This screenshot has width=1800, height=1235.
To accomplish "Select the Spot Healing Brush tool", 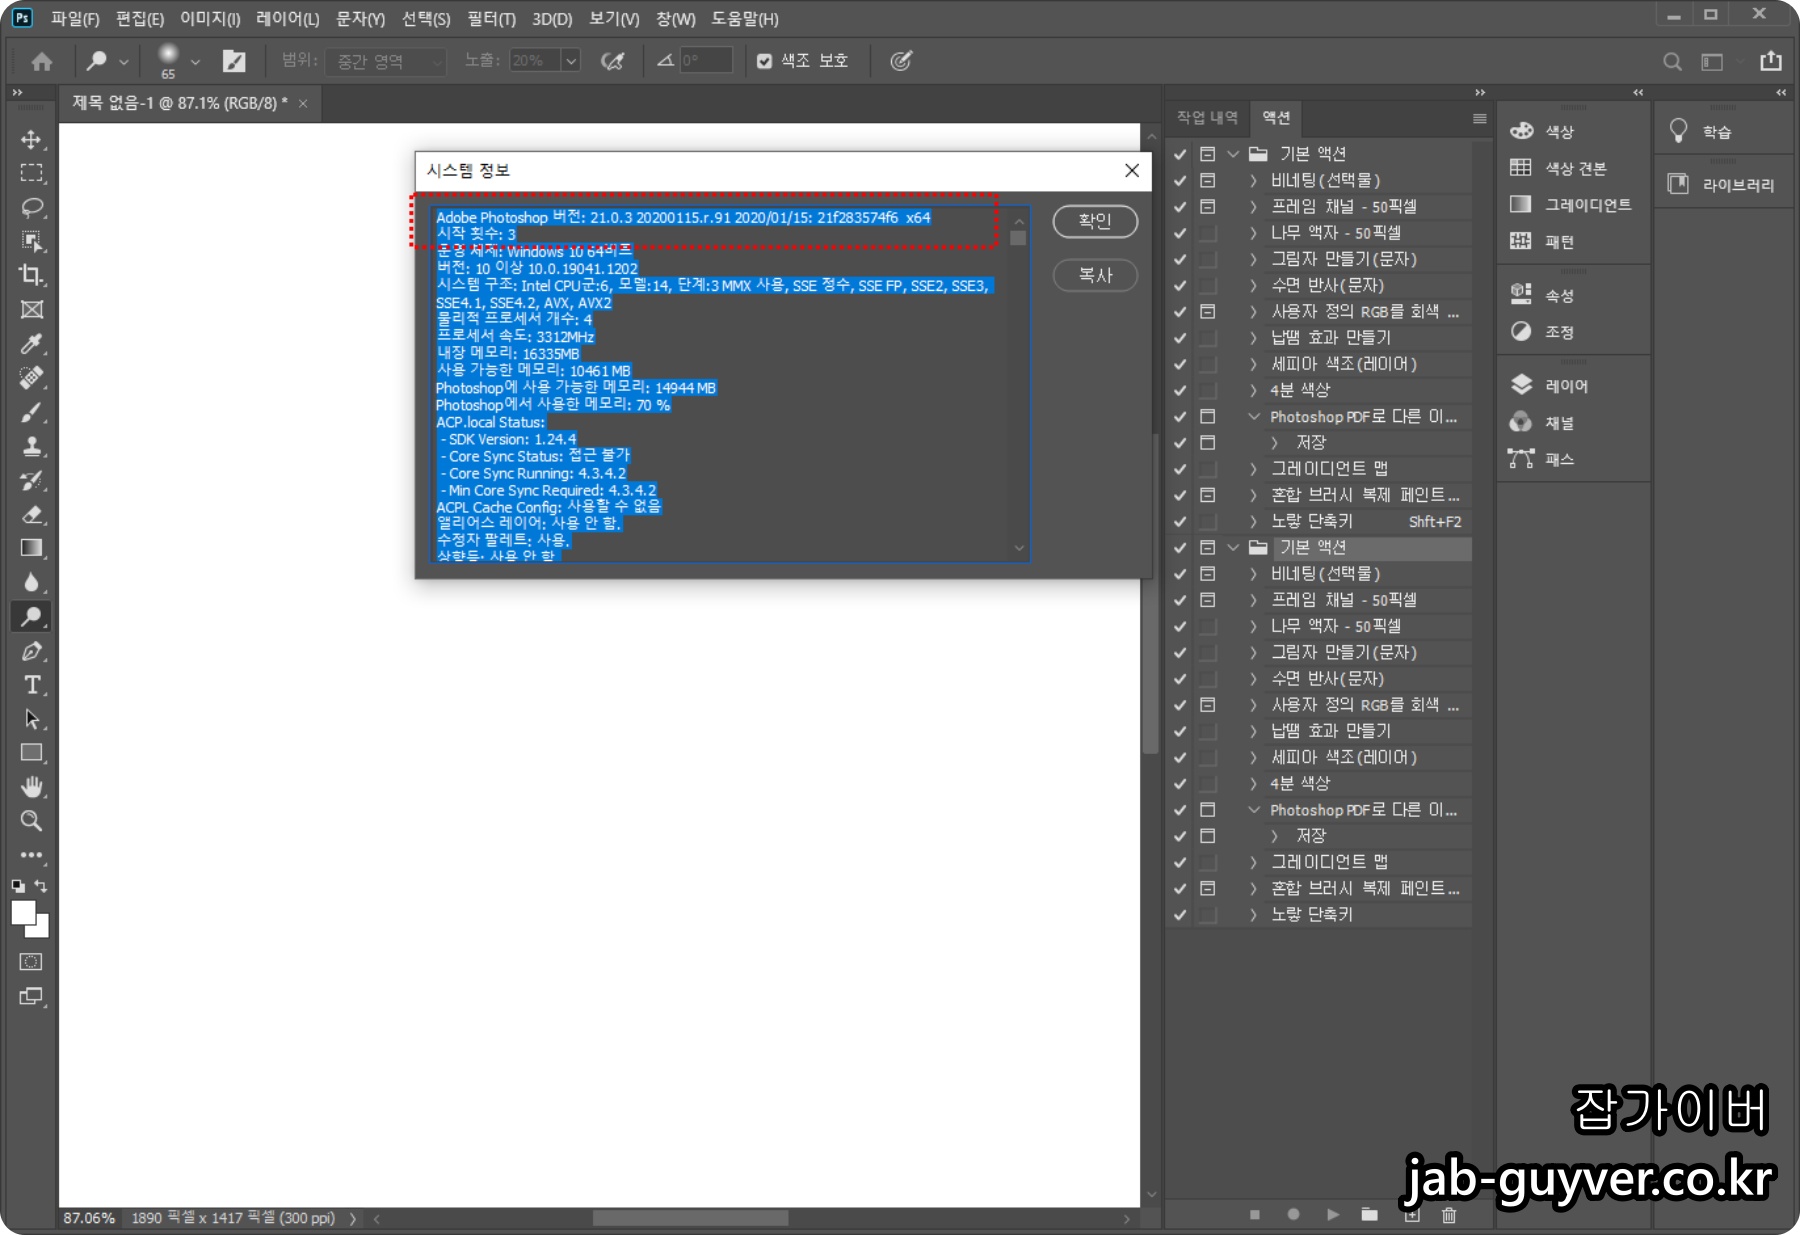I will click(32, 378).
